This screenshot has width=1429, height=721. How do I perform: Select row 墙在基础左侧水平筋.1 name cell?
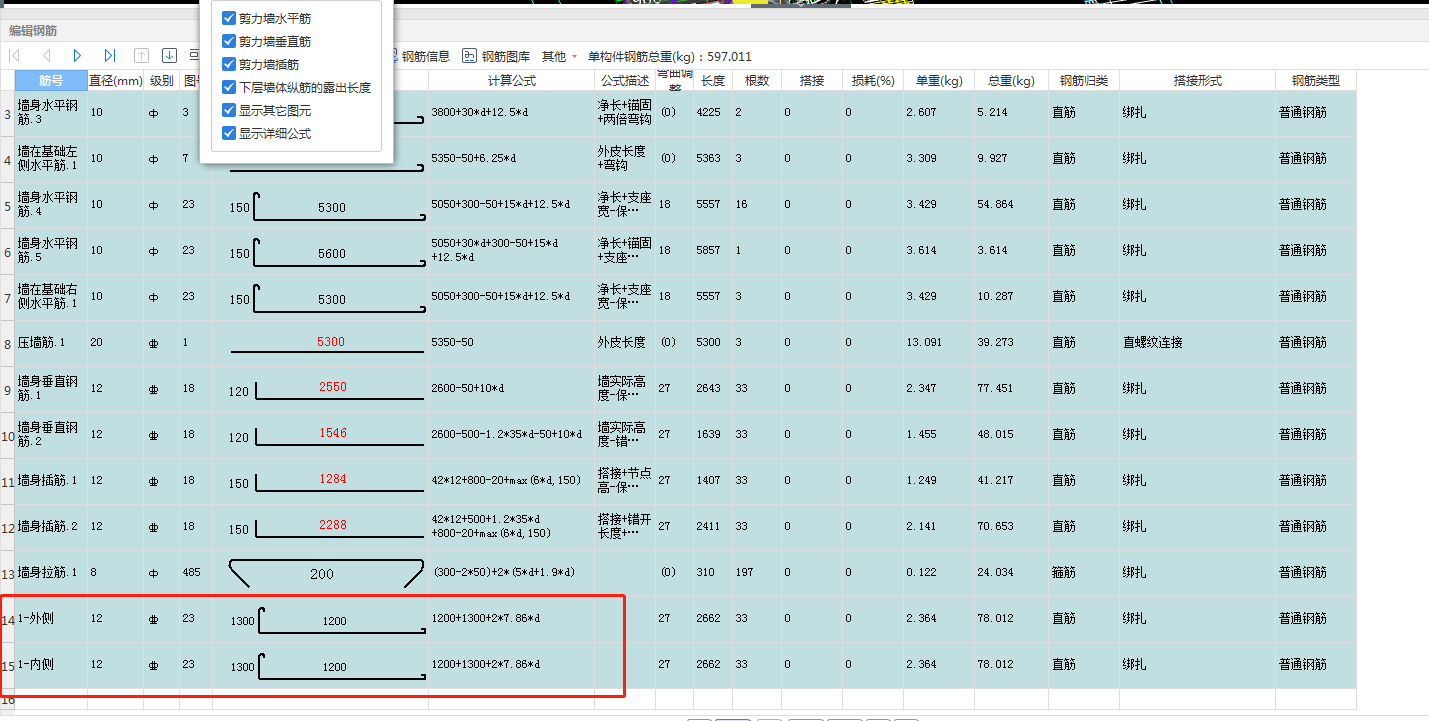pos(51,160)
